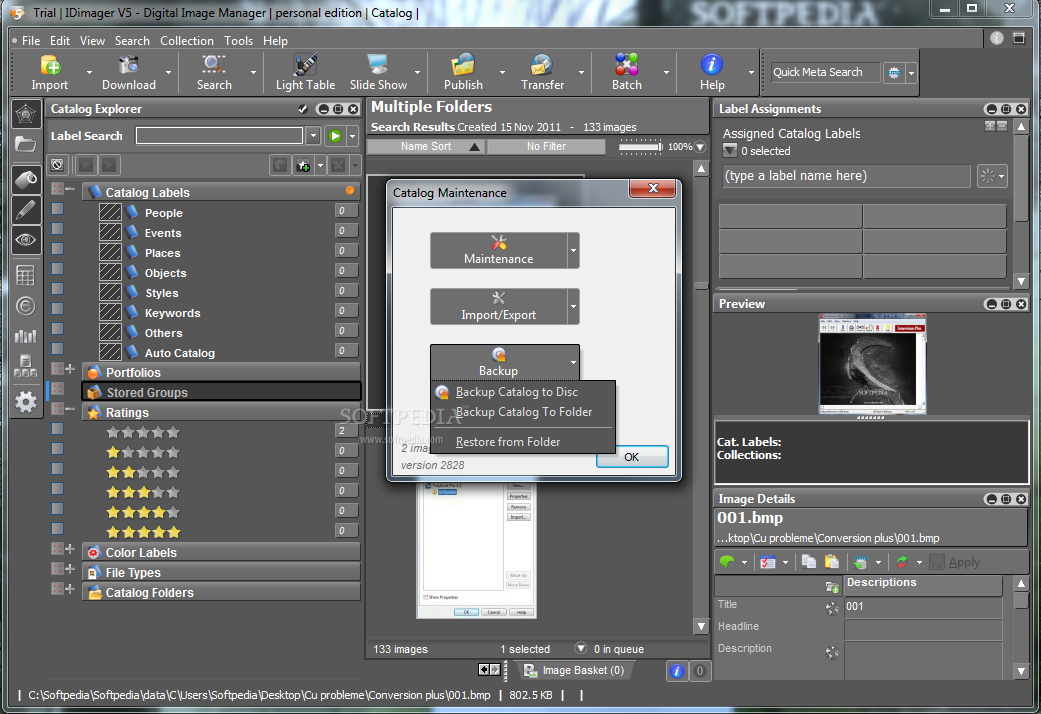Expand the File Types section

click(70, 568)
